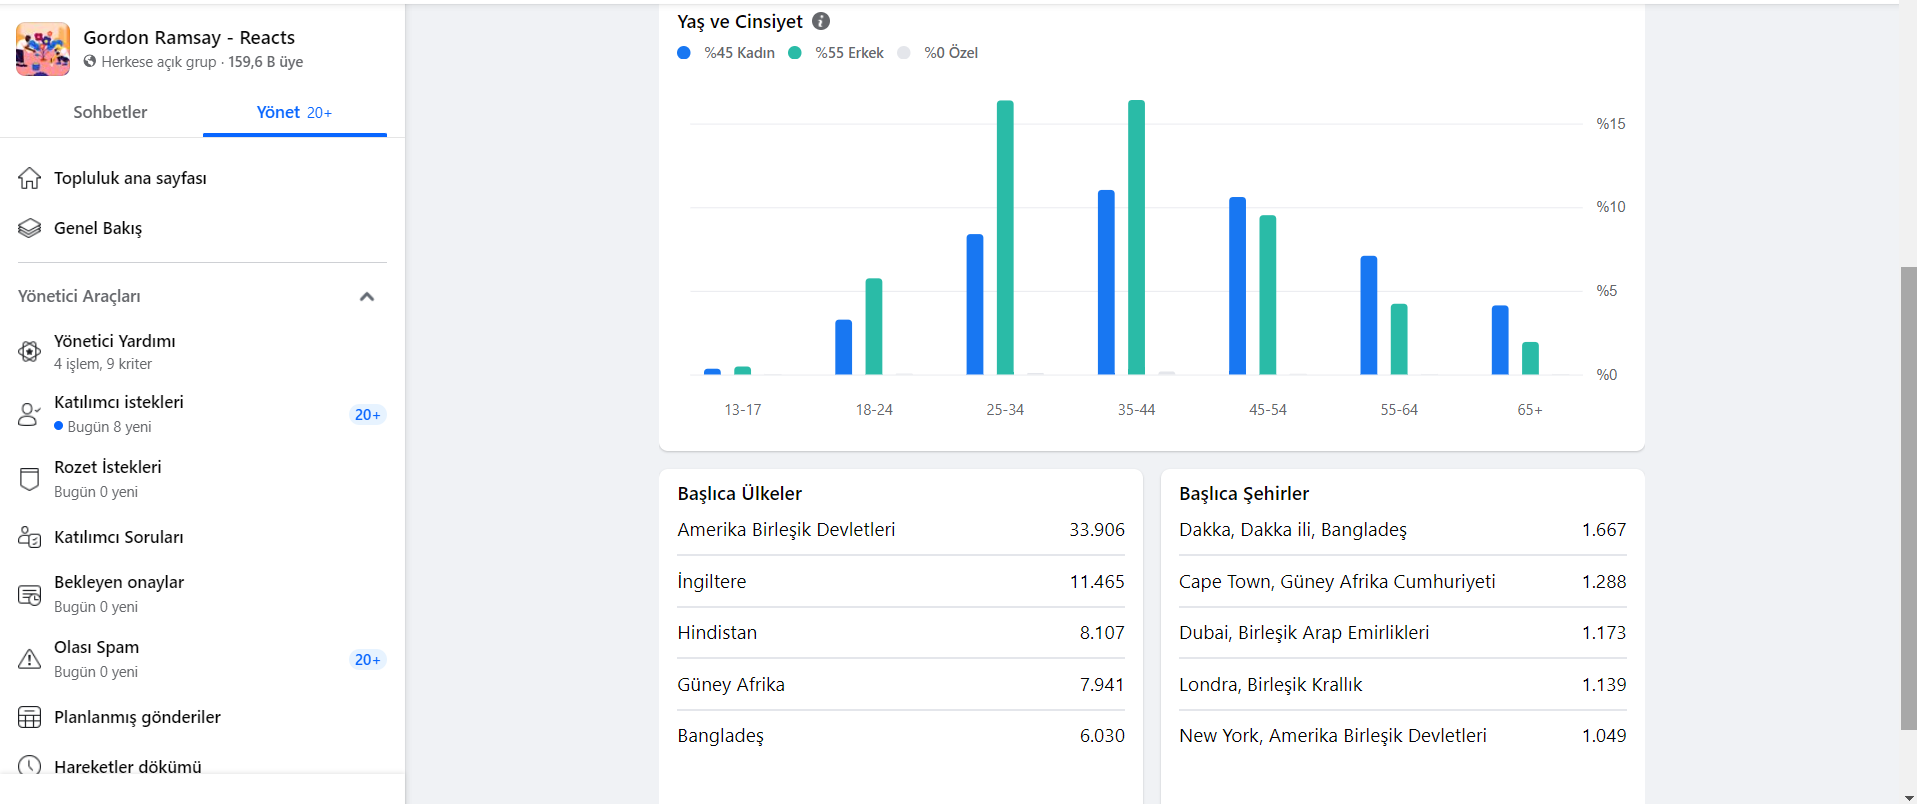The width and height of the screenshot is (1917, 804).
Task: Click the Cape Town, Güney Afrika Cumhuriyeti row
Action: tap(1403, 581)
